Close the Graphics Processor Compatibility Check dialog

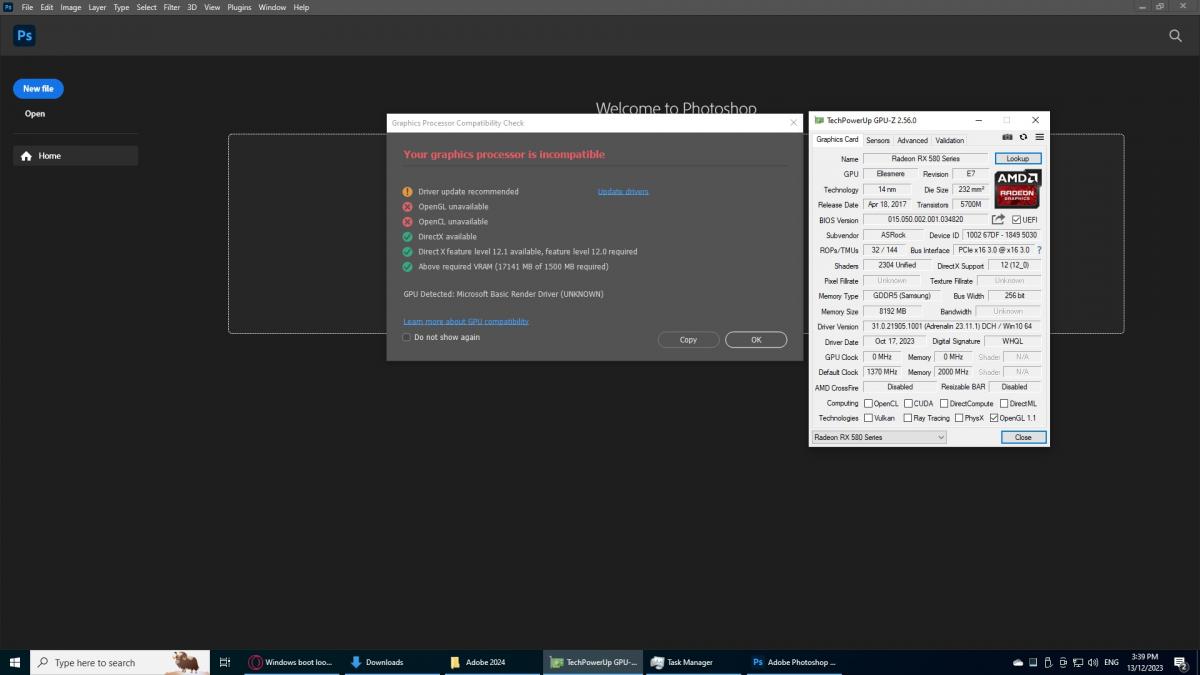(x=794, y=123)
